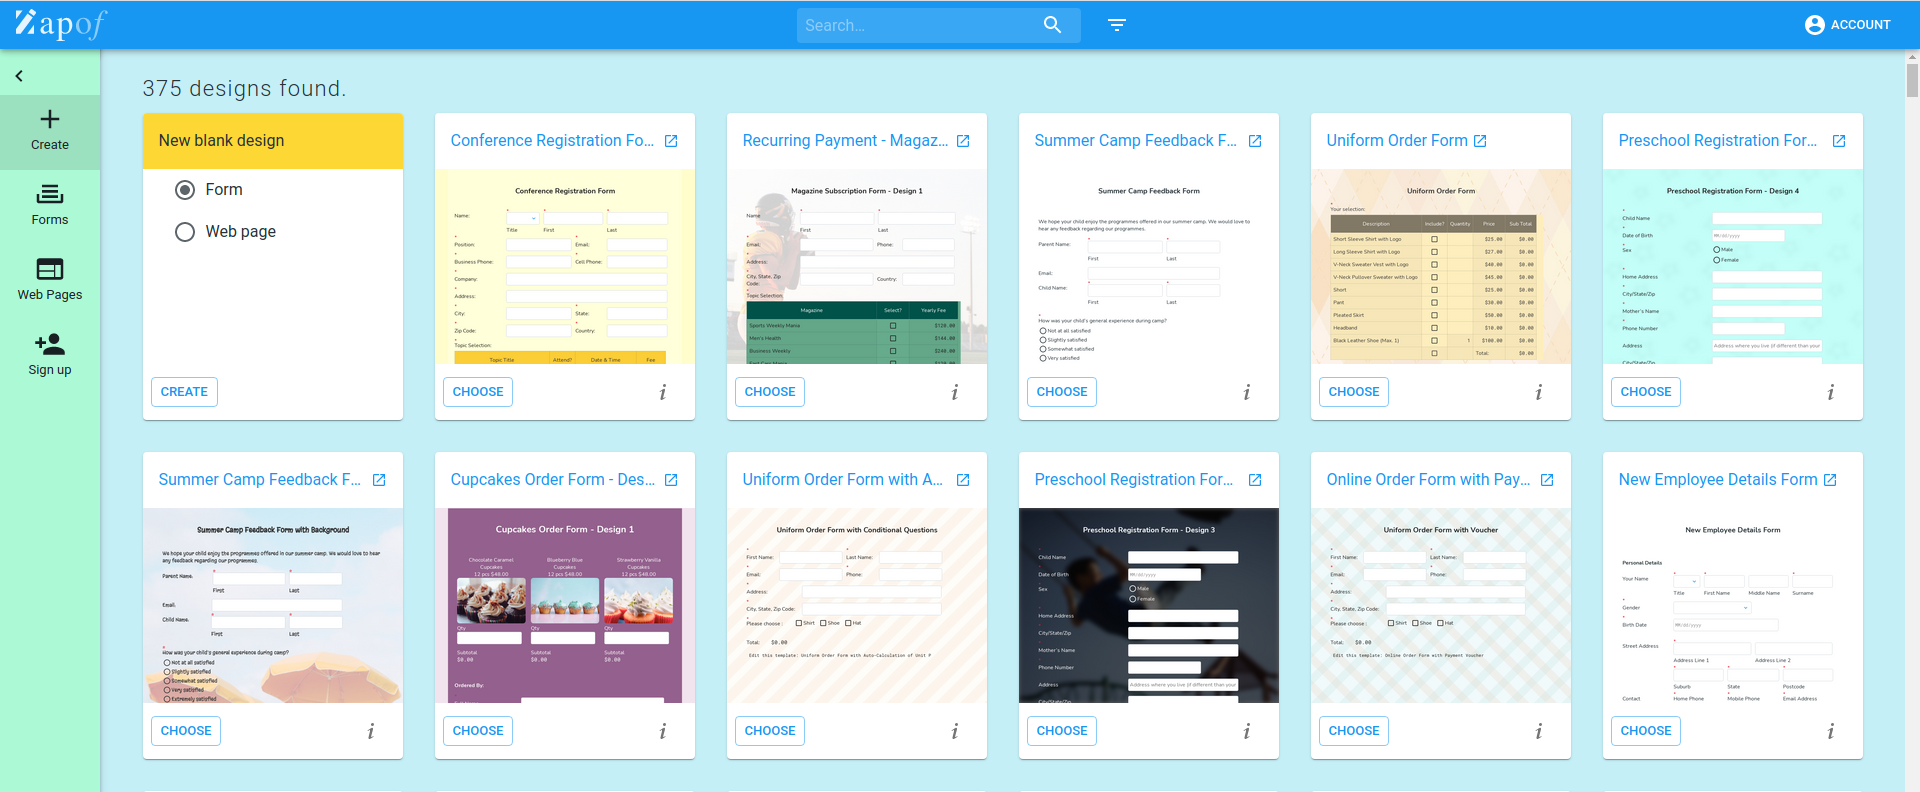Open Recurring Payment Magazine template external icon
This screenshot has width=1920, height=792.
click(x=963, y=141)
